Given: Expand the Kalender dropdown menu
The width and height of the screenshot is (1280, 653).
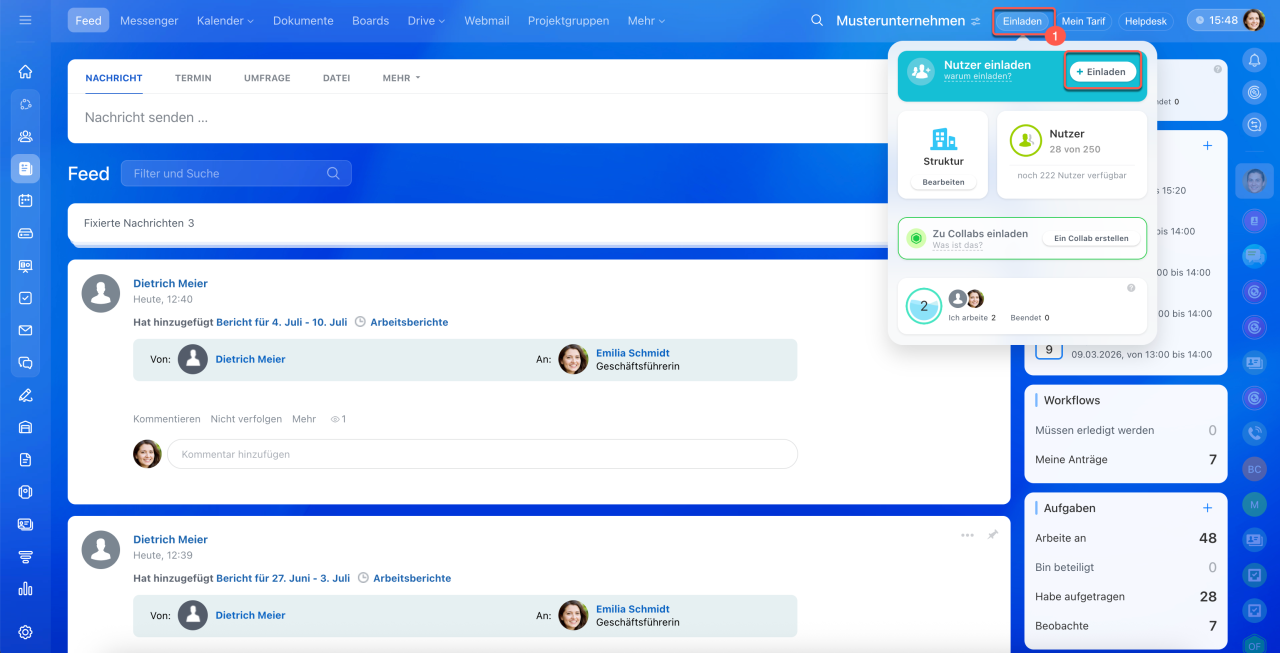Looking at the screenshot, I should 225,21.
